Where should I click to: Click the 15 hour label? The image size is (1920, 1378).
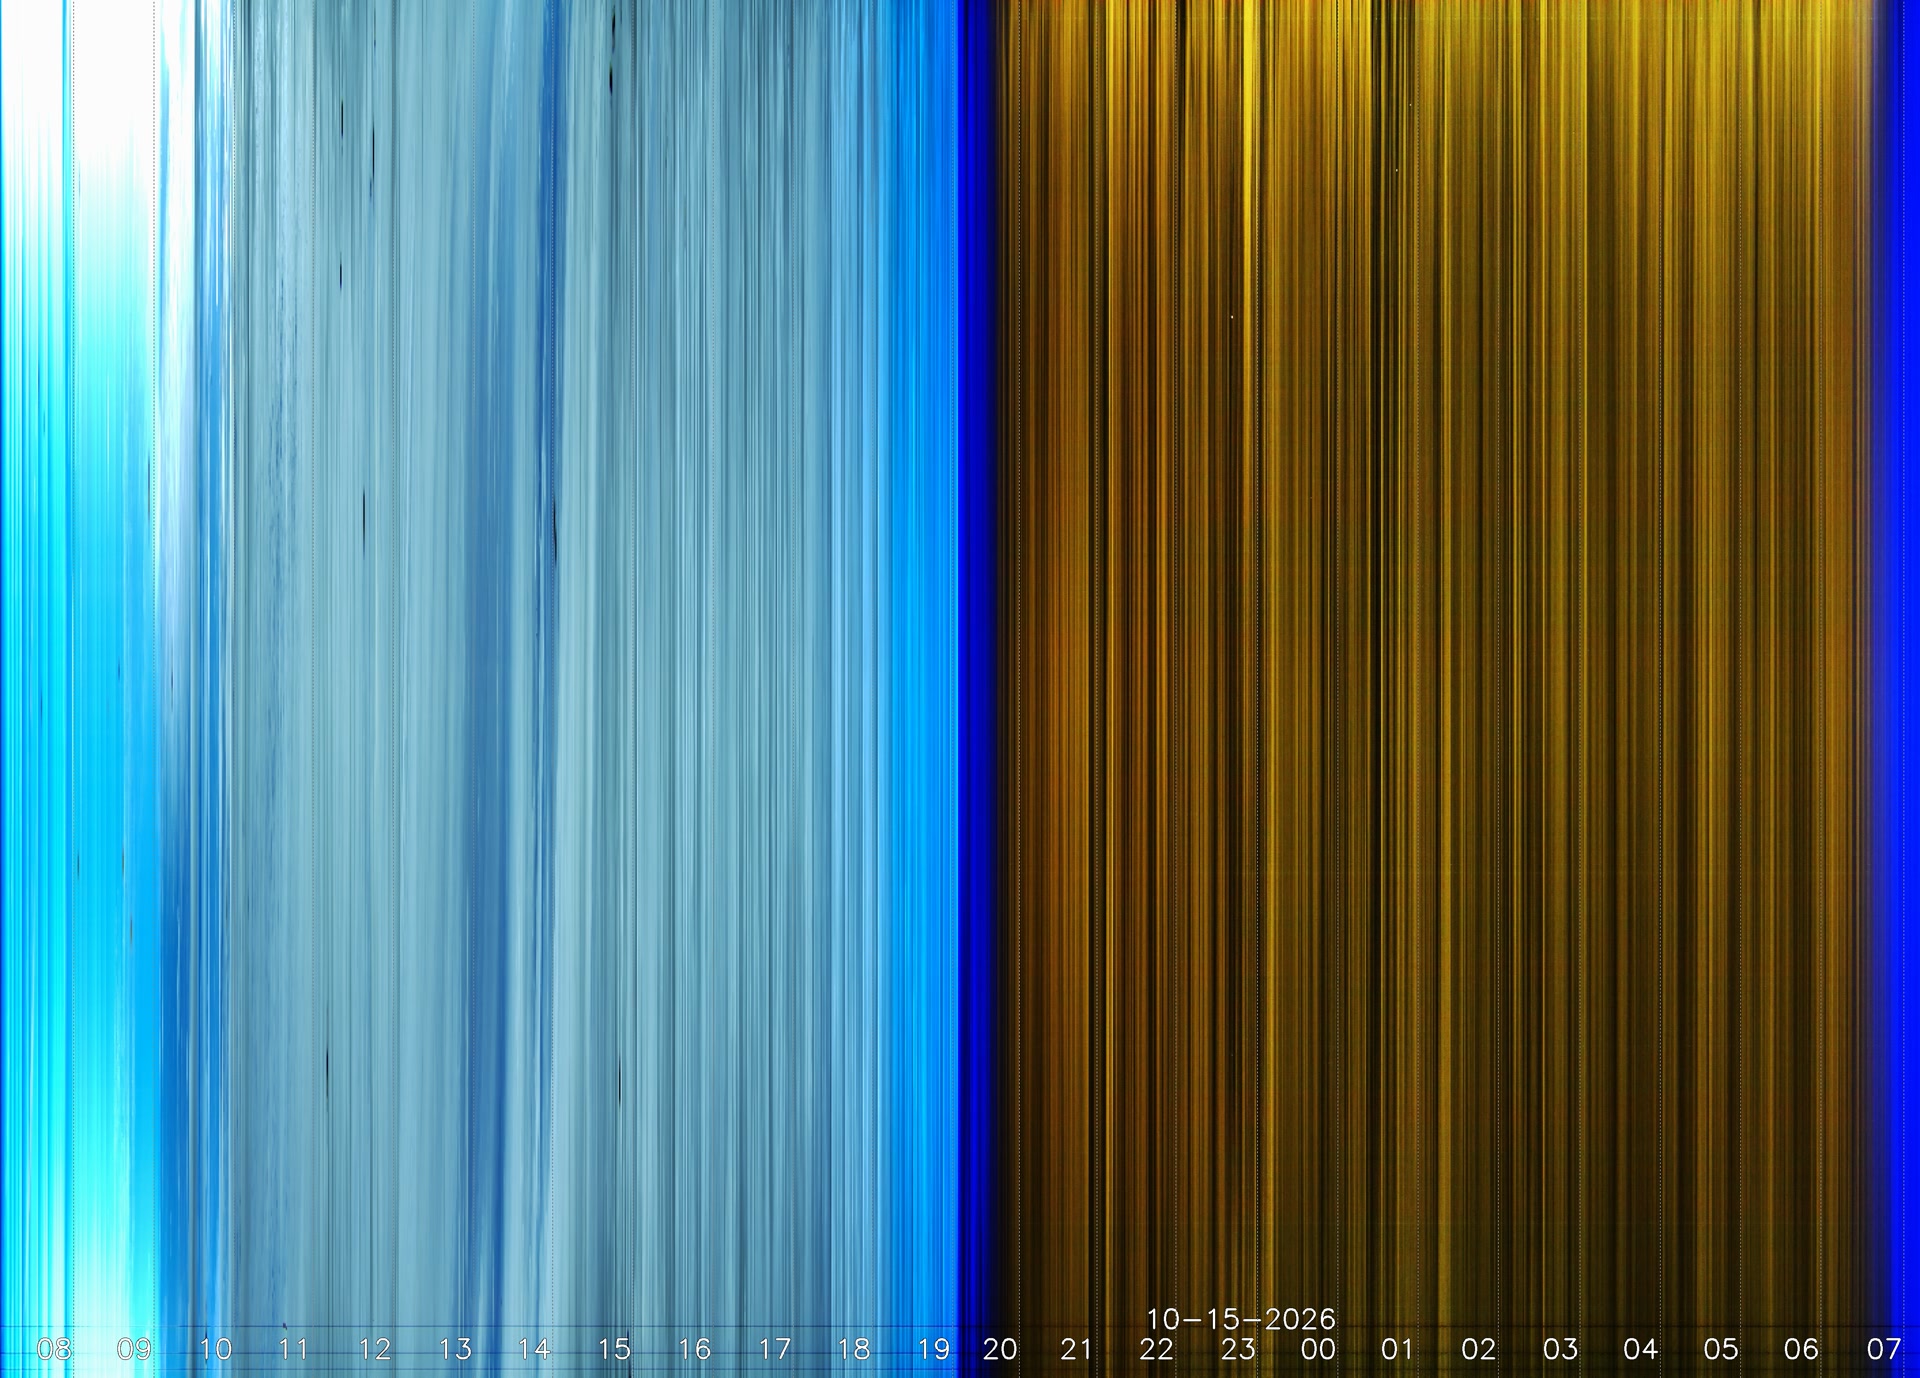point(614,1349)
